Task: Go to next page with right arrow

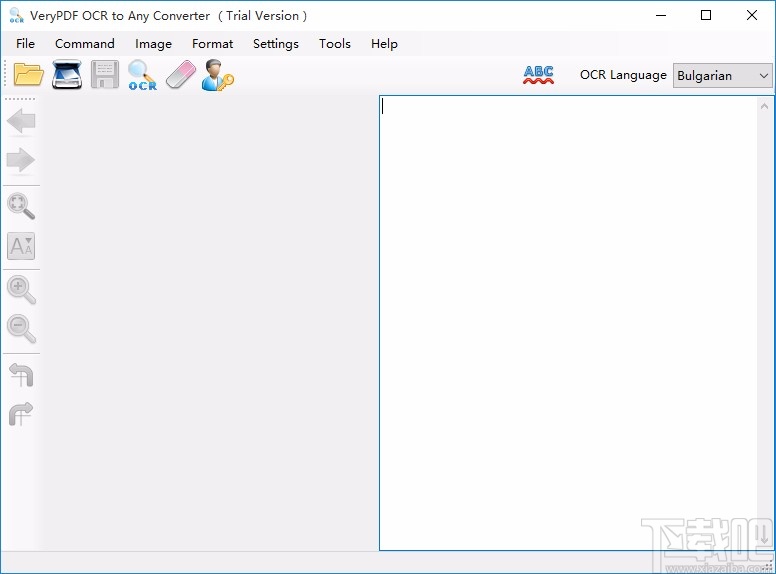Action: tap(21, 160)
